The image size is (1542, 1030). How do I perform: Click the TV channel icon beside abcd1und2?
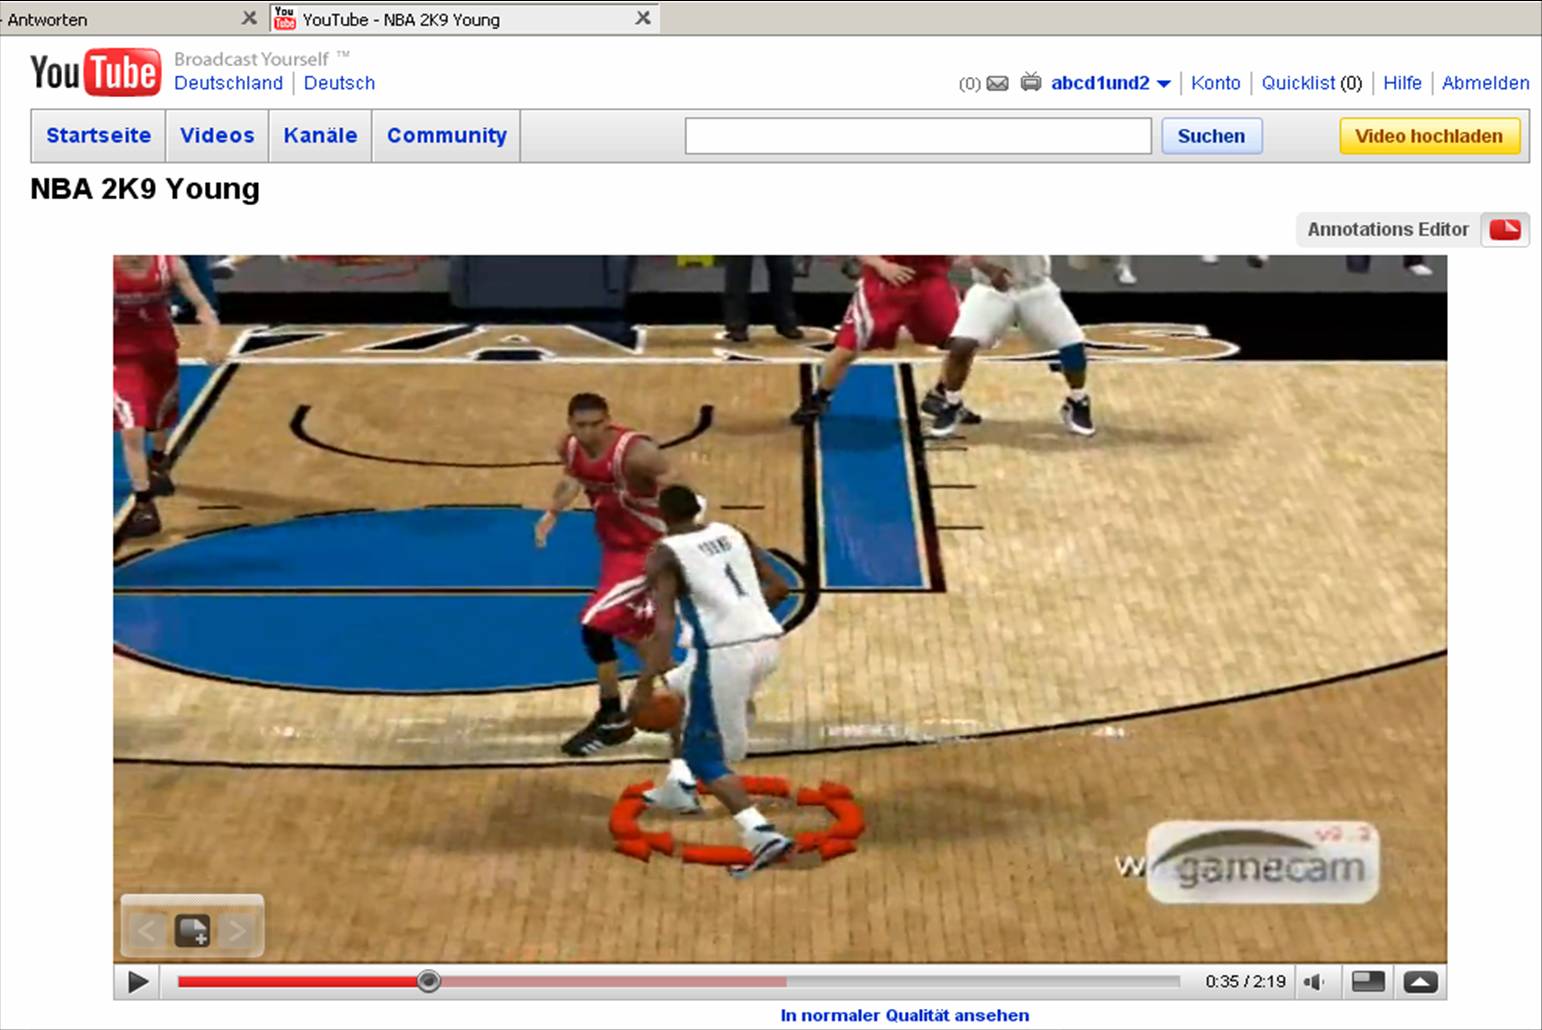[x=1031, y=82]
